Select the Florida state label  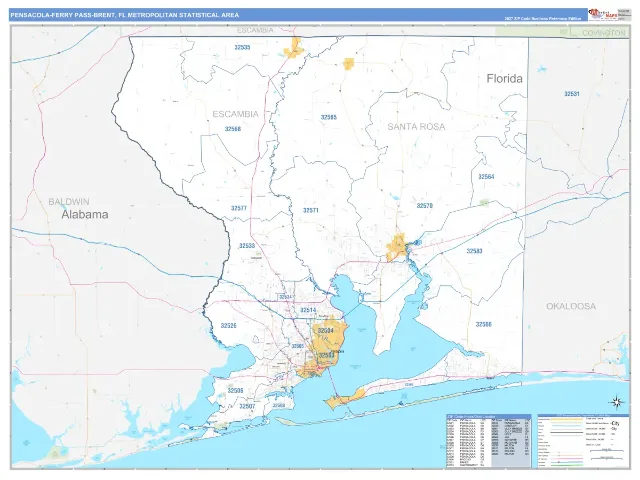(x=504, y=78)
